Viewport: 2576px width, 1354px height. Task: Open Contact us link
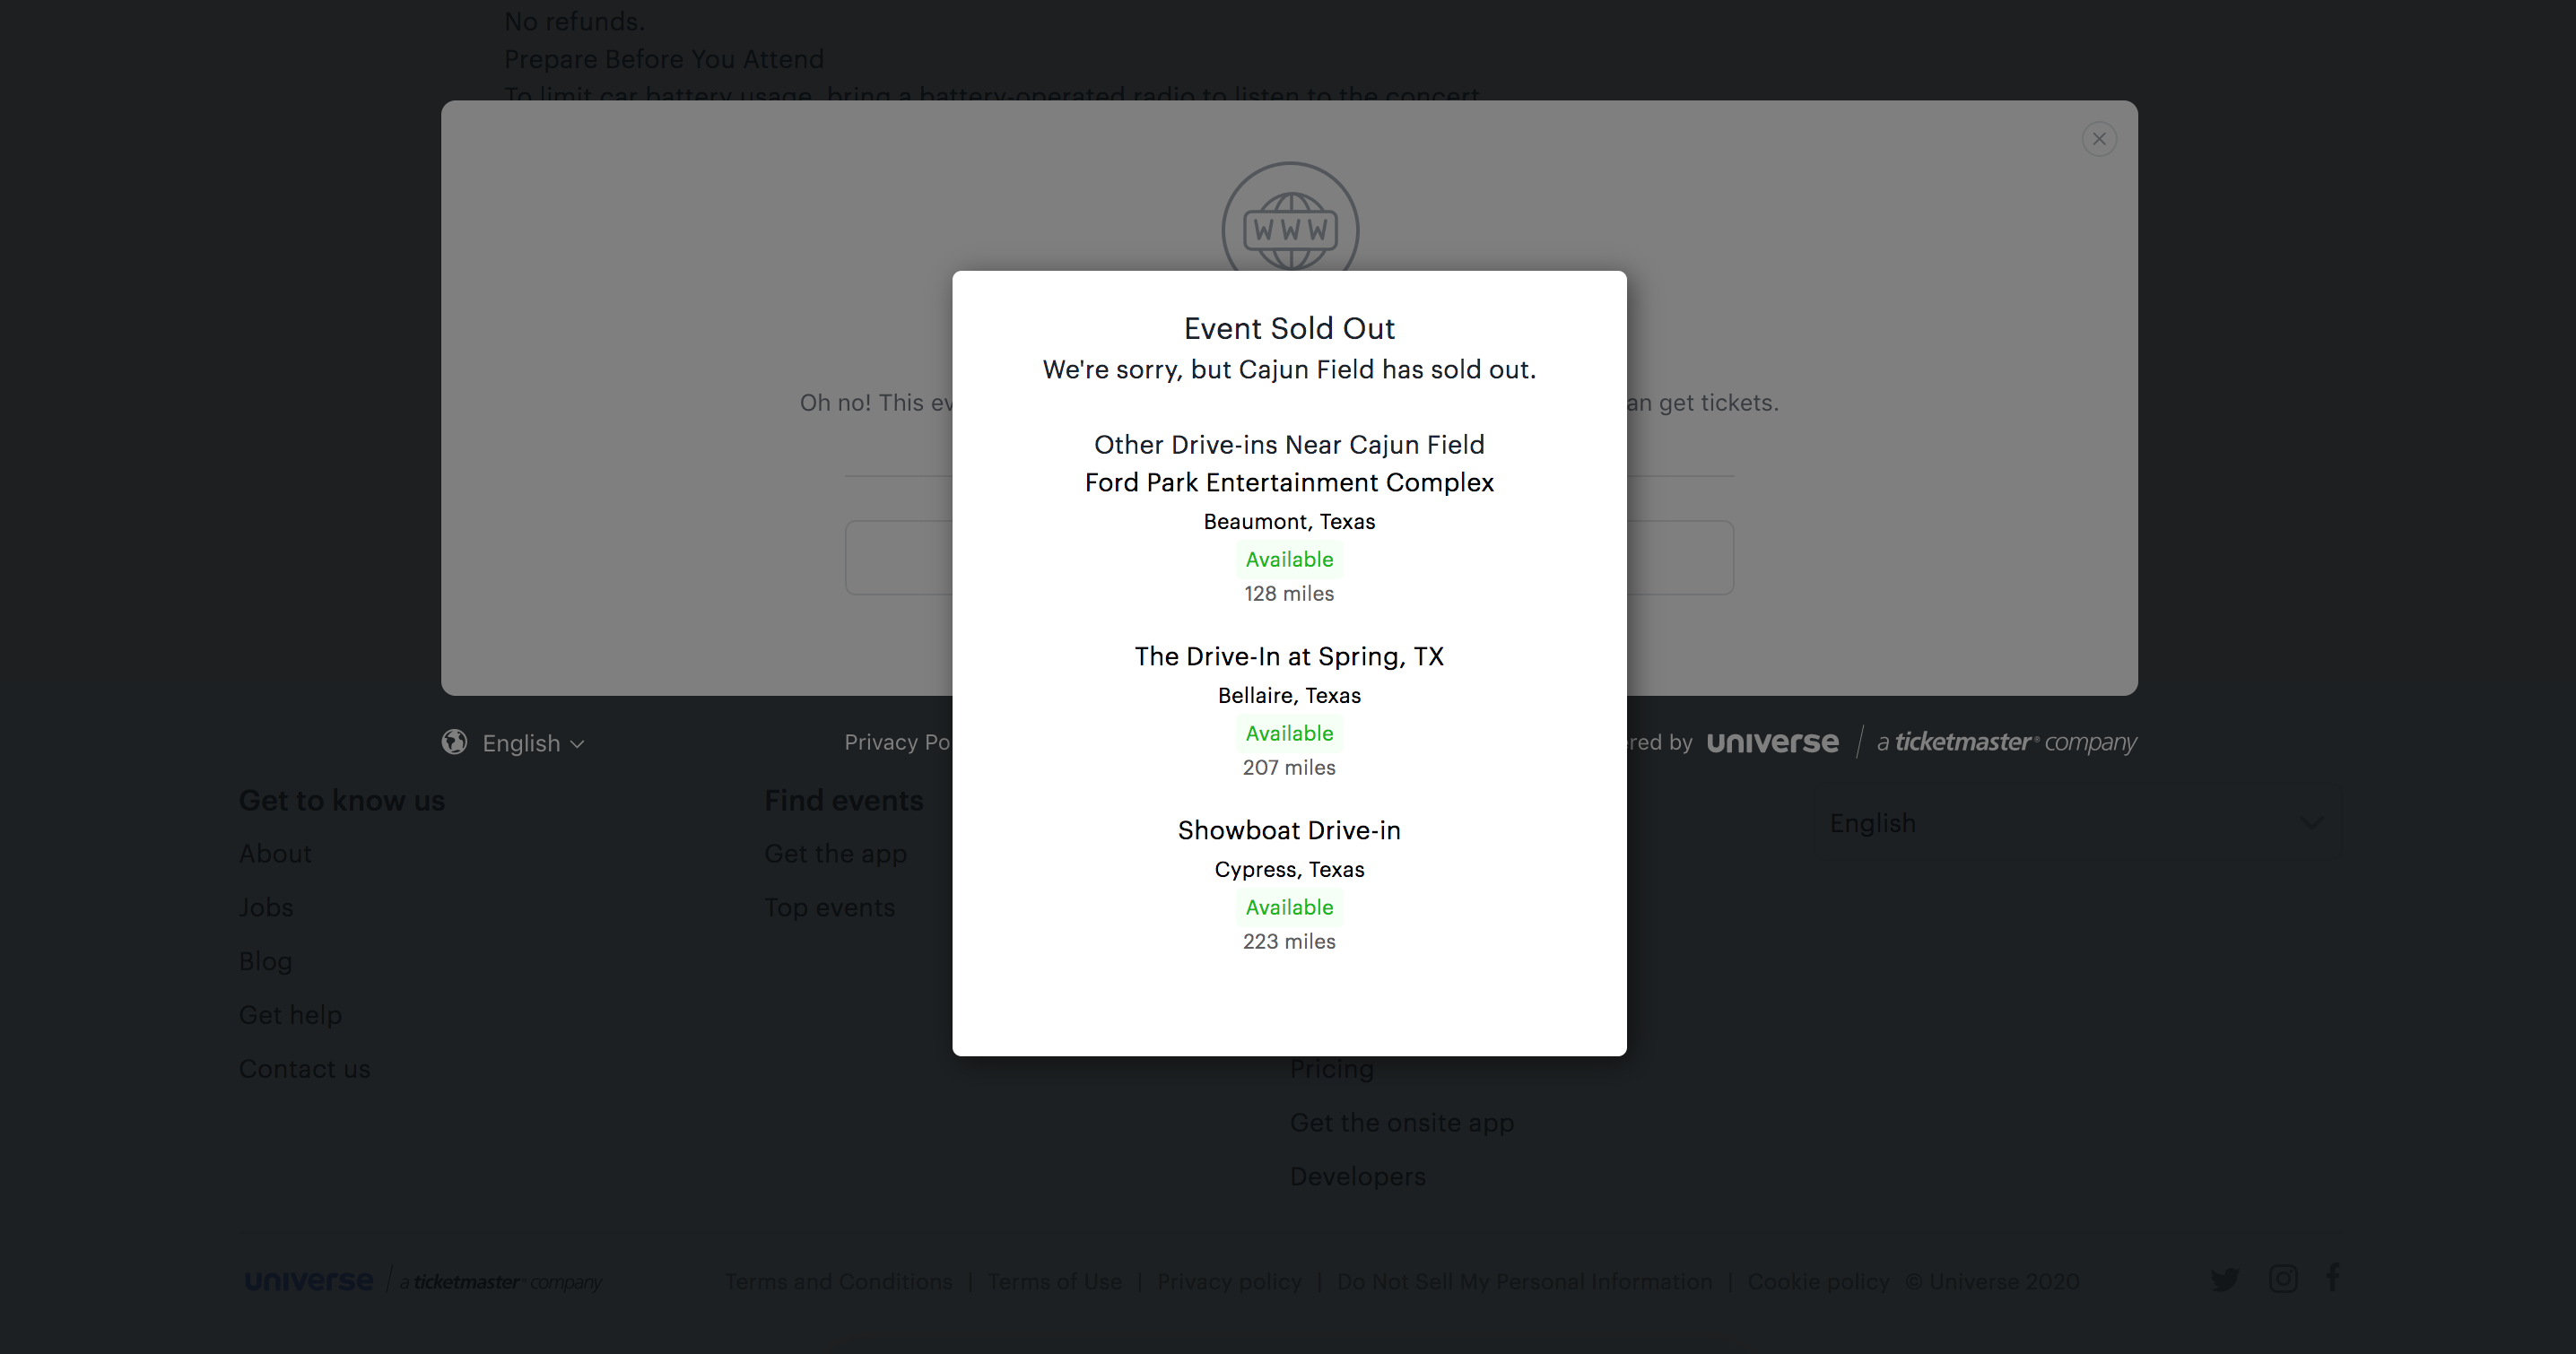(304, 1069)
